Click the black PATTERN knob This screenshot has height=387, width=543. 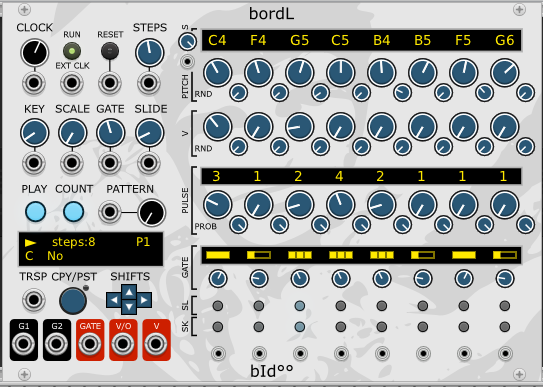point(151,212)
